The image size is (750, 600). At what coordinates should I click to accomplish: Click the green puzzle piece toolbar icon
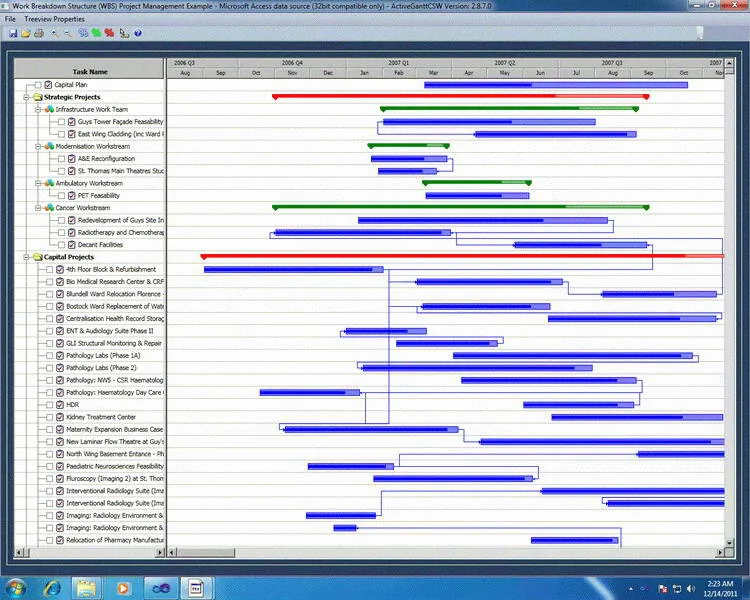(x=97, y=33)
